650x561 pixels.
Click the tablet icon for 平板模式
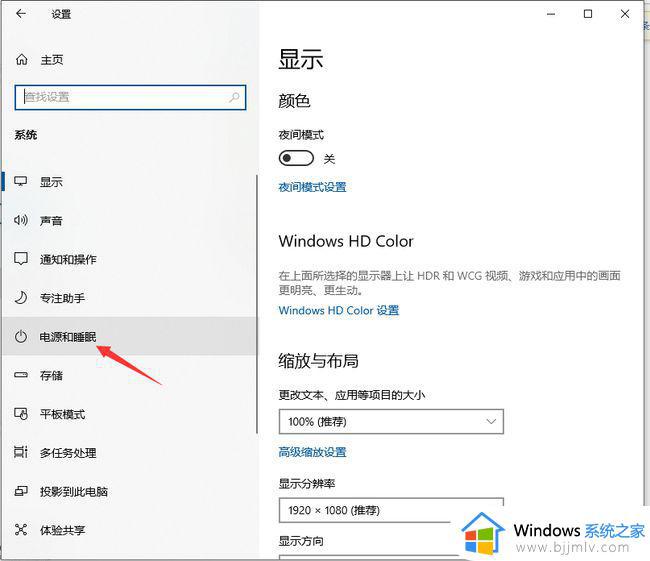point(21,414)
